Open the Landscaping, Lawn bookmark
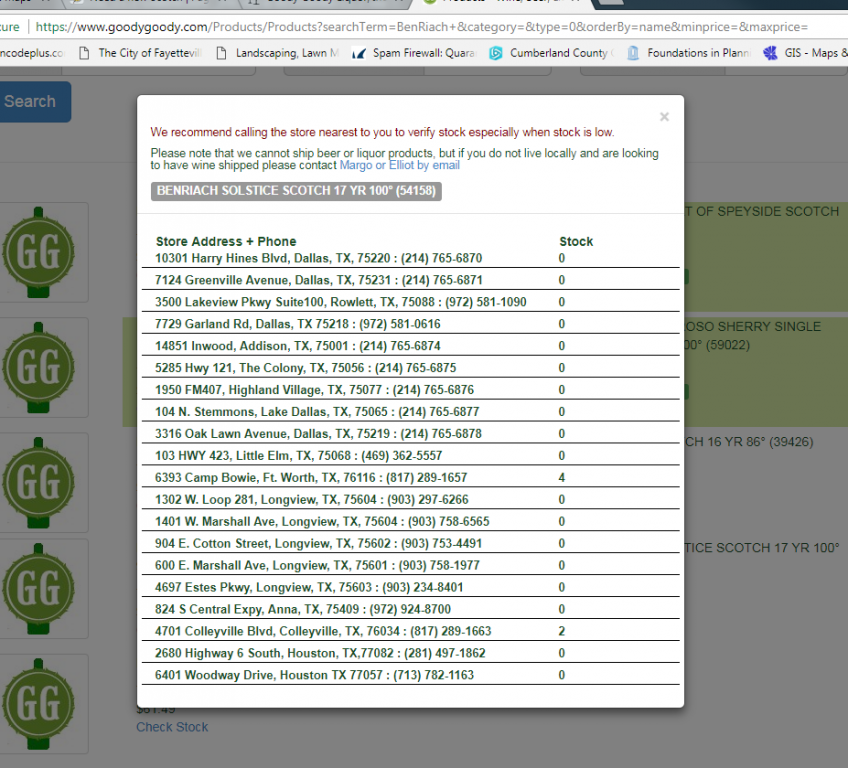 [x=278, y=53]
